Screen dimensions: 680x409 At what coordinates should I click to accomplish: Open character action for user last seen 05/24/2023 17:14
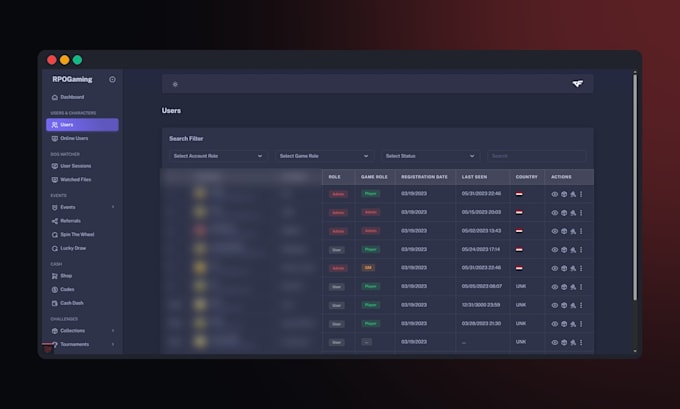pyautogui.click(x=573, y=250)
